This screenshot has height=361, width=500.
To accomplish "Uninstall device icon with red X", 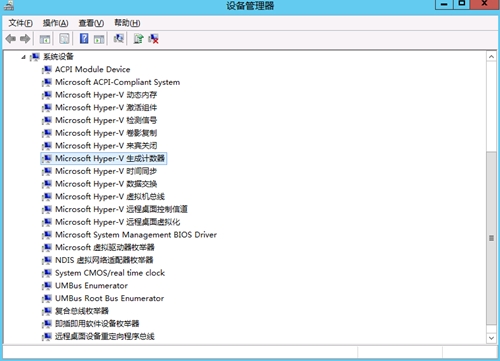I will (154, 39).
